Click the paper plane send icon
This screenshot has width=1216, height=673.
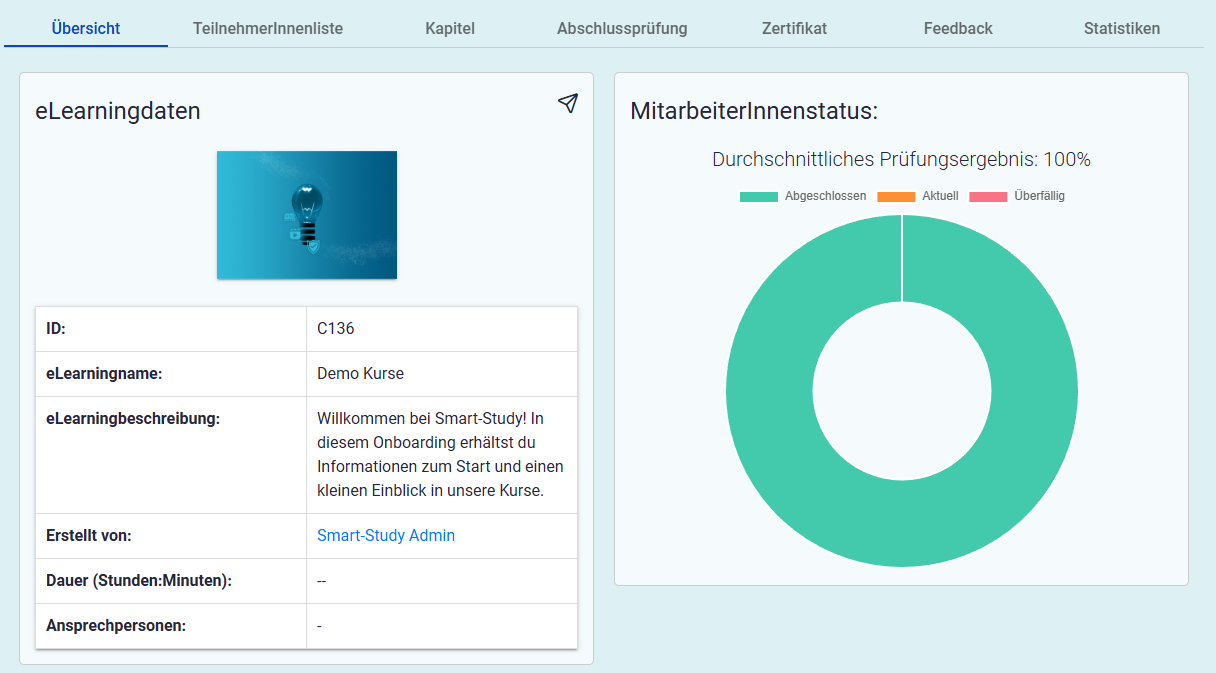(x=567, y=103)
